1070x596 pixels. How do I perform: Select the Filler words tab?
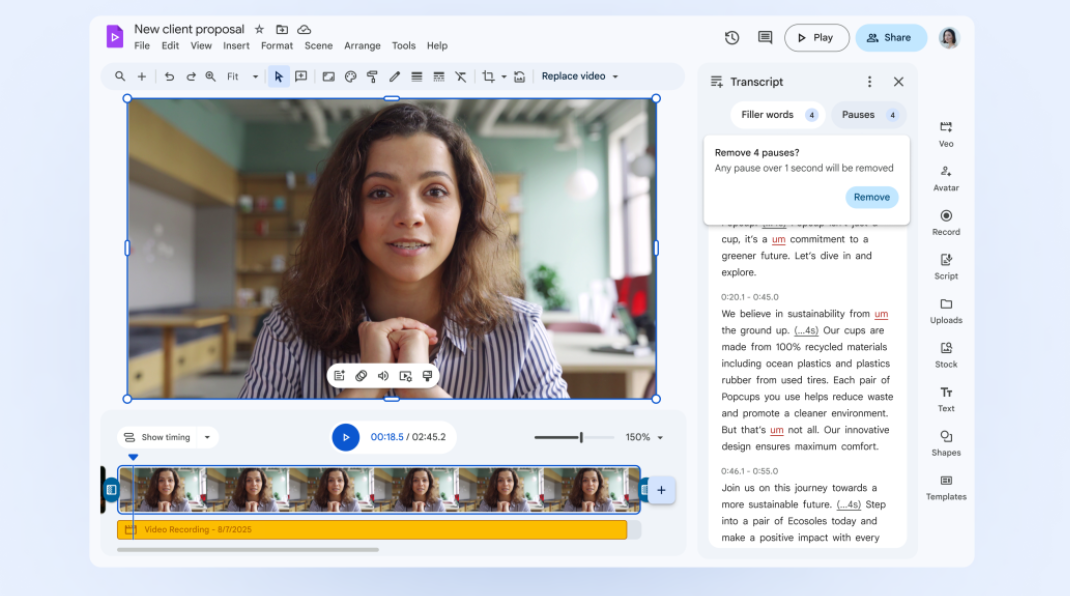tap(777, 115)
